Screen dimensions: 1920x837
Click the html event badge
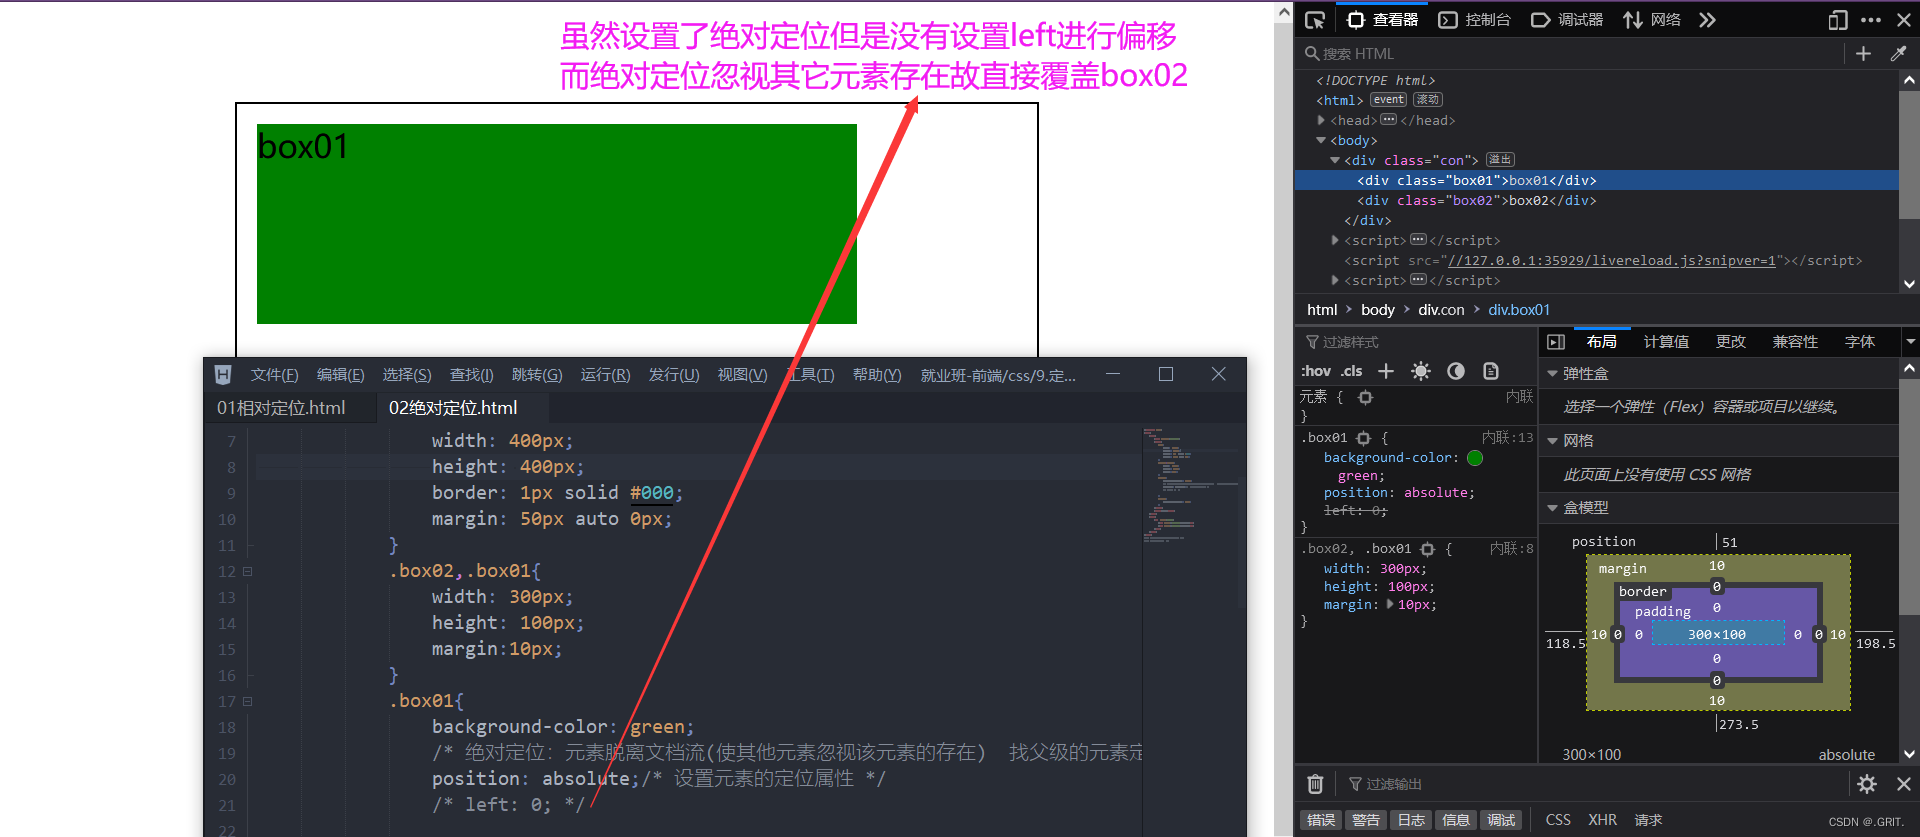tap(1388, 100)
